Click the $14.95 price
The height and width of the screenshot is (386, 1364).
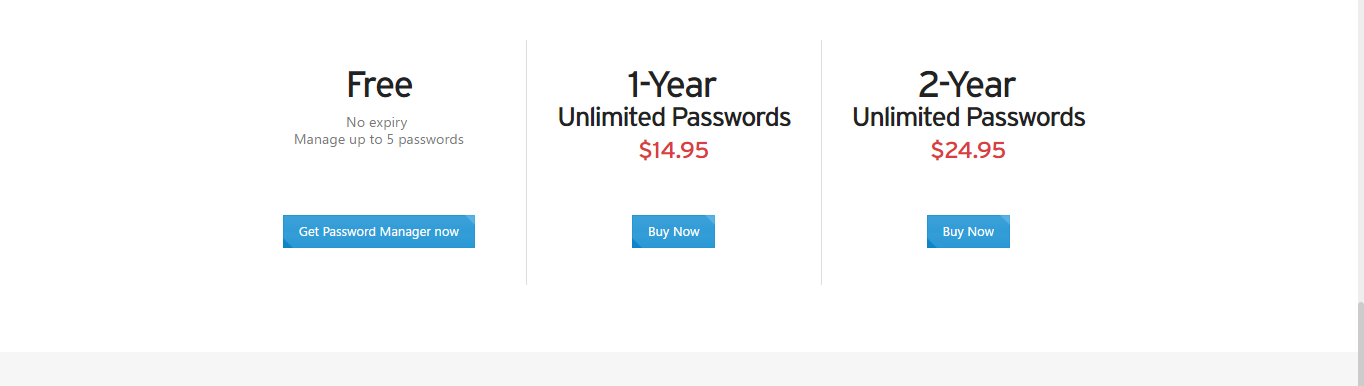673,151
